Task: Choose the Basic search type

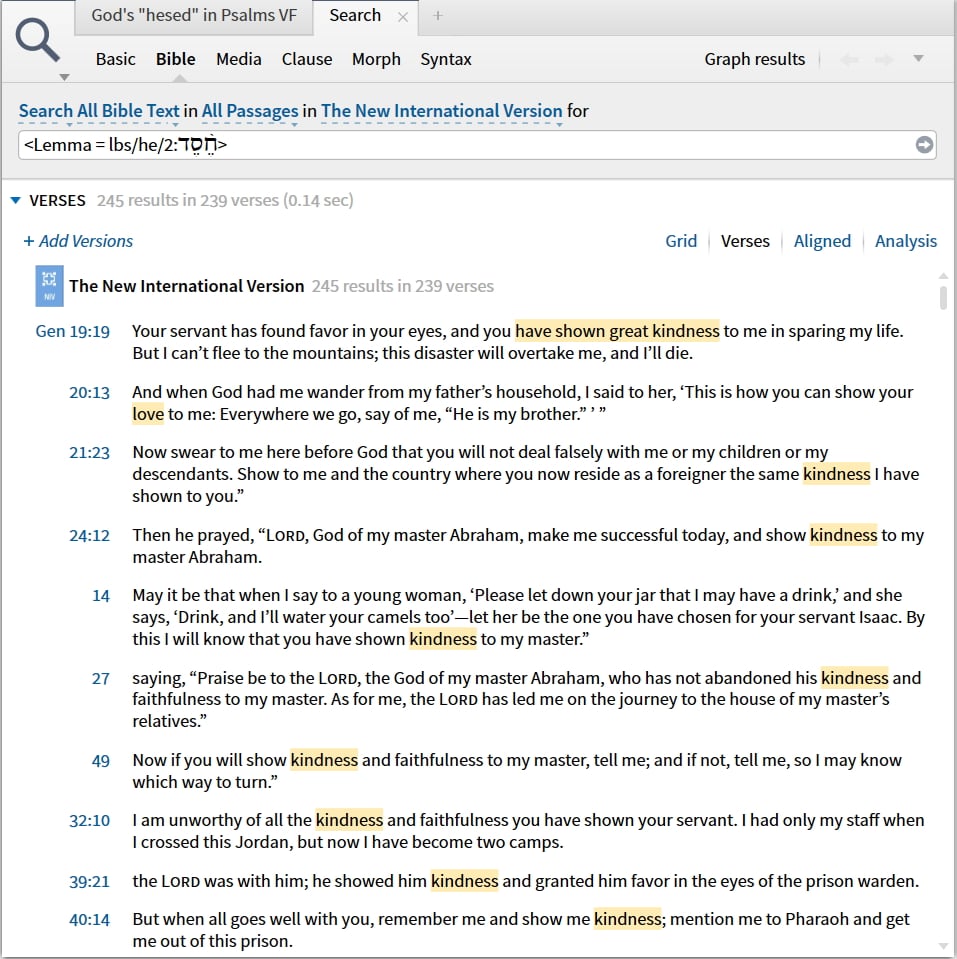Action: (x=116, y=59)
